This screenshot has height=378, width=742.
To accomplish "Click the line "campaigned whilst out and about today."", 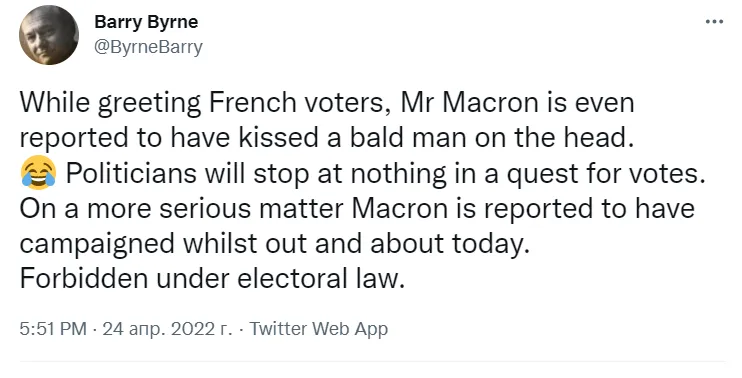I will 274,244.
